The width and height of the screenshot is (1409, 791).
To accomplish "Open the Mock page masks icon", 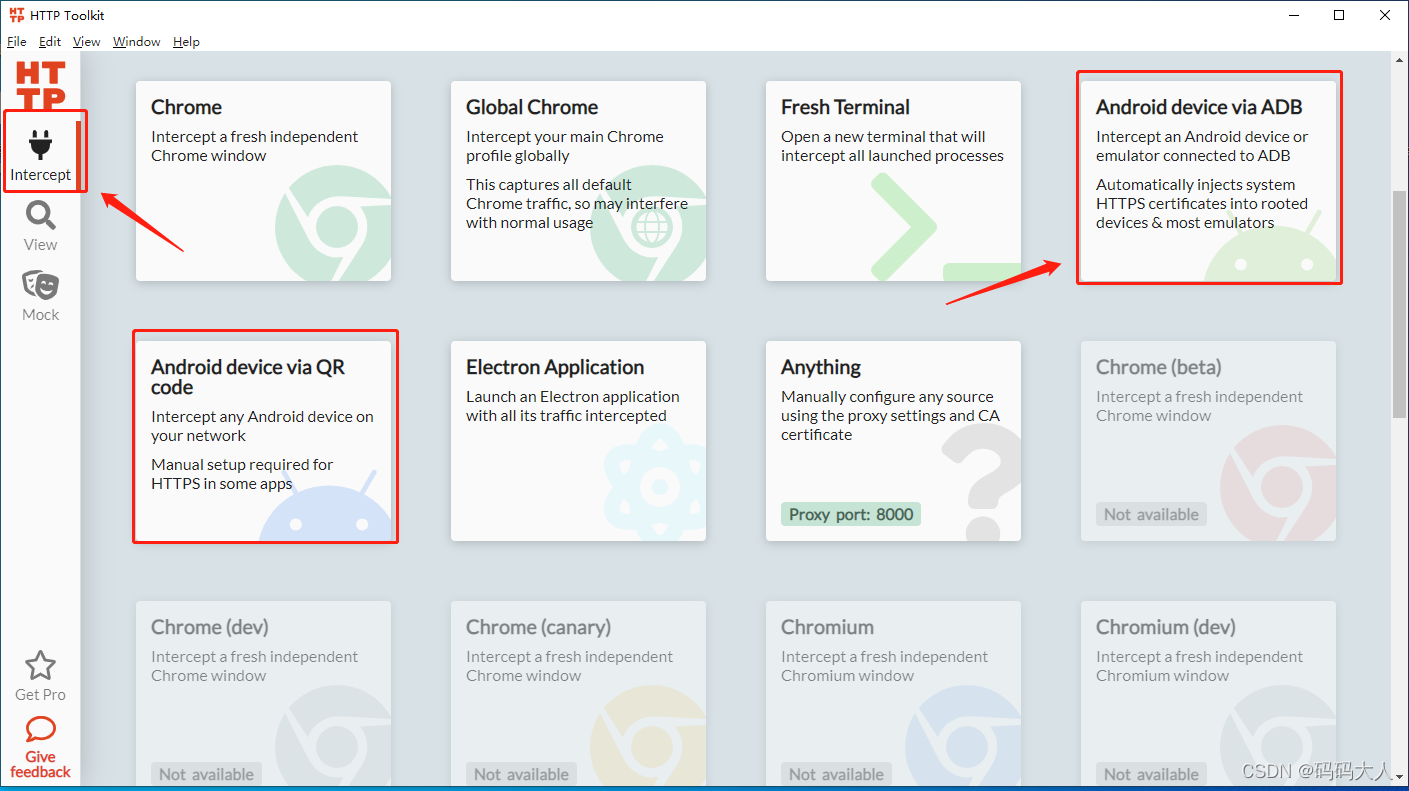I will click(x=40, y=285).
